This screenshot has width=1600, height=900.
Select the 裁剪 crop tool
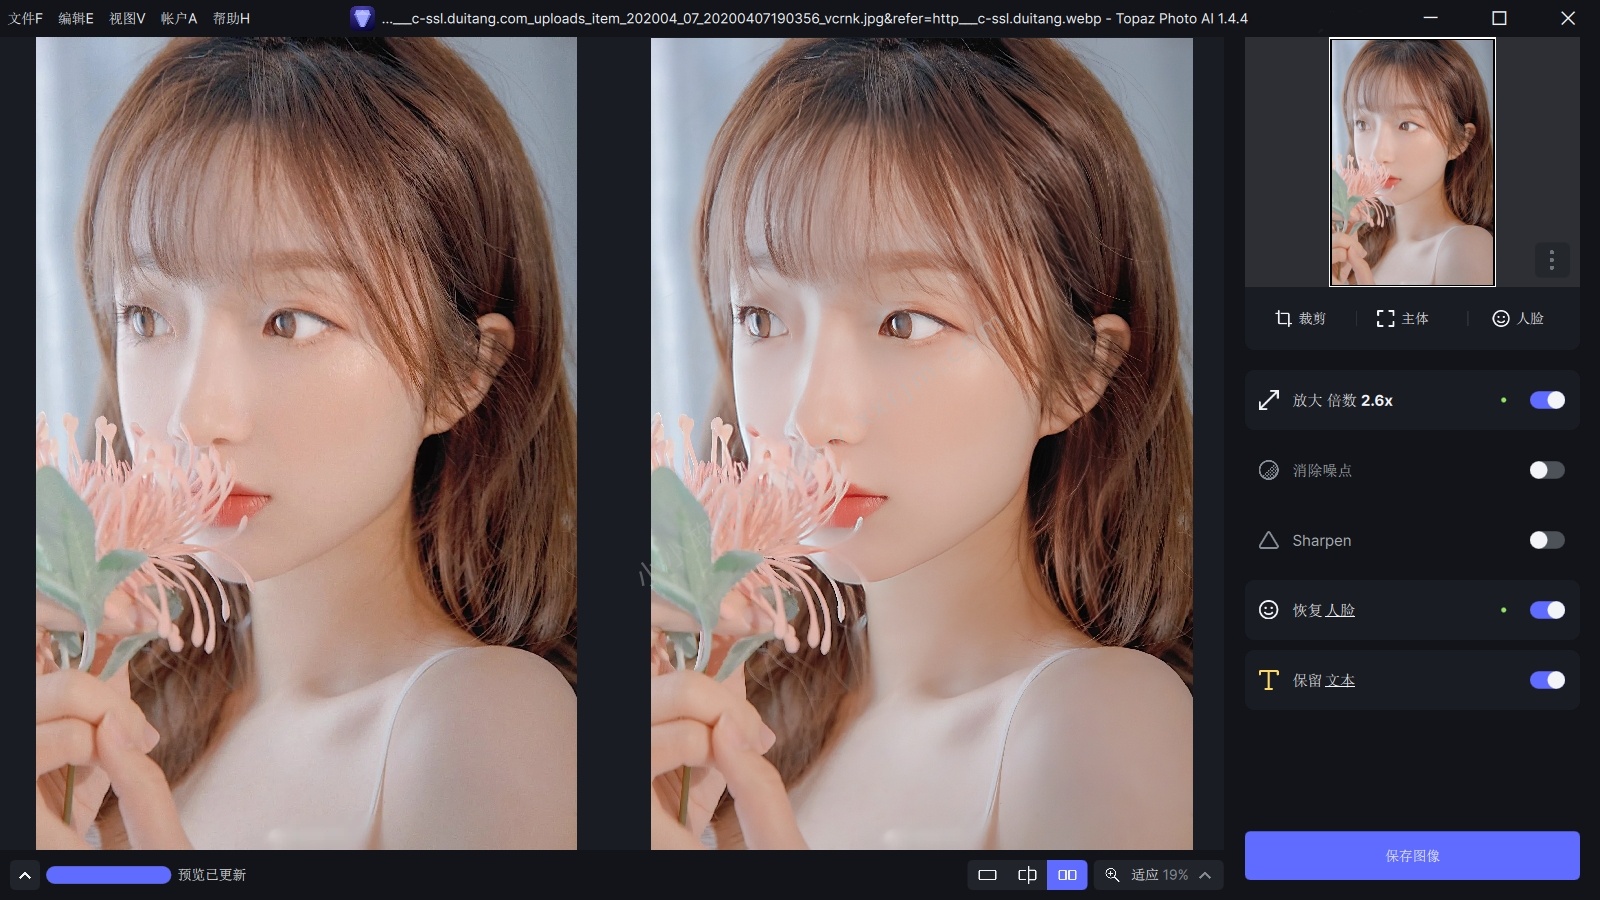[1301, 319]
